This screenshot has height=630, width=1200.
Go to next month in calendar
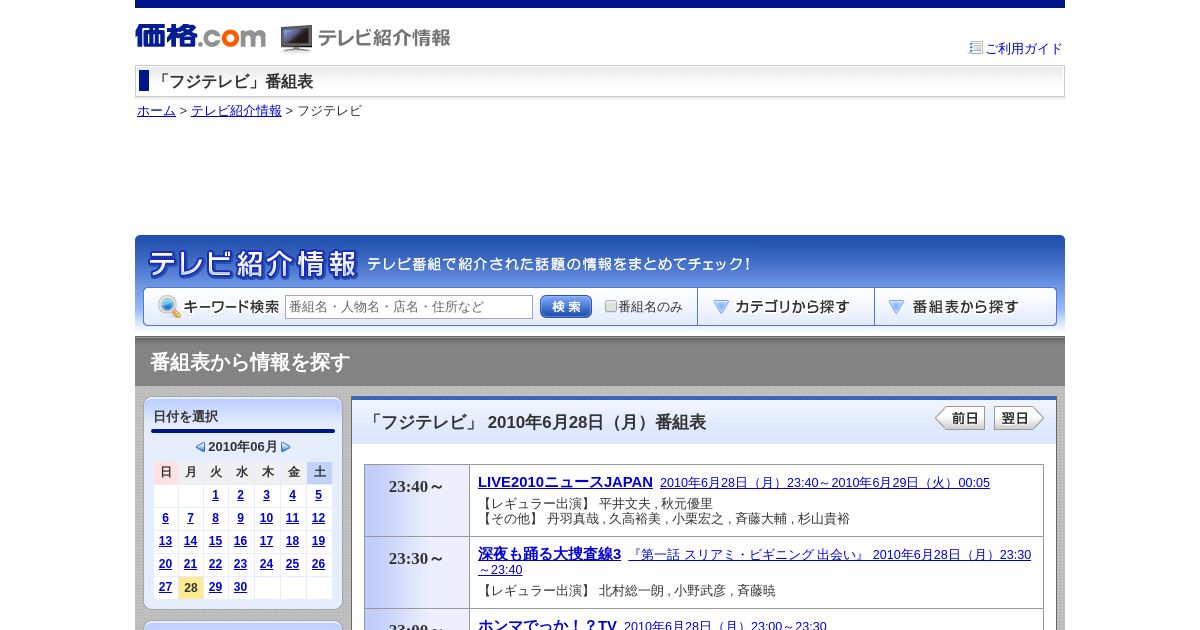(286, 447)
